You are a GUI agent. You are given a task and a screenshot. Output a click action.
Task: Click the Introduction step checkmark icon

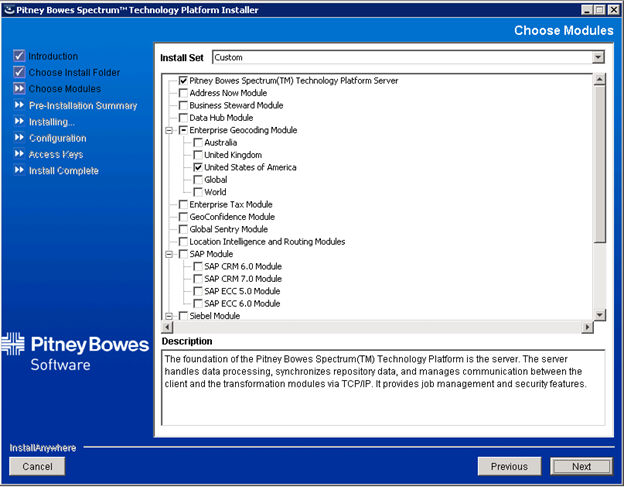(18, 56)
